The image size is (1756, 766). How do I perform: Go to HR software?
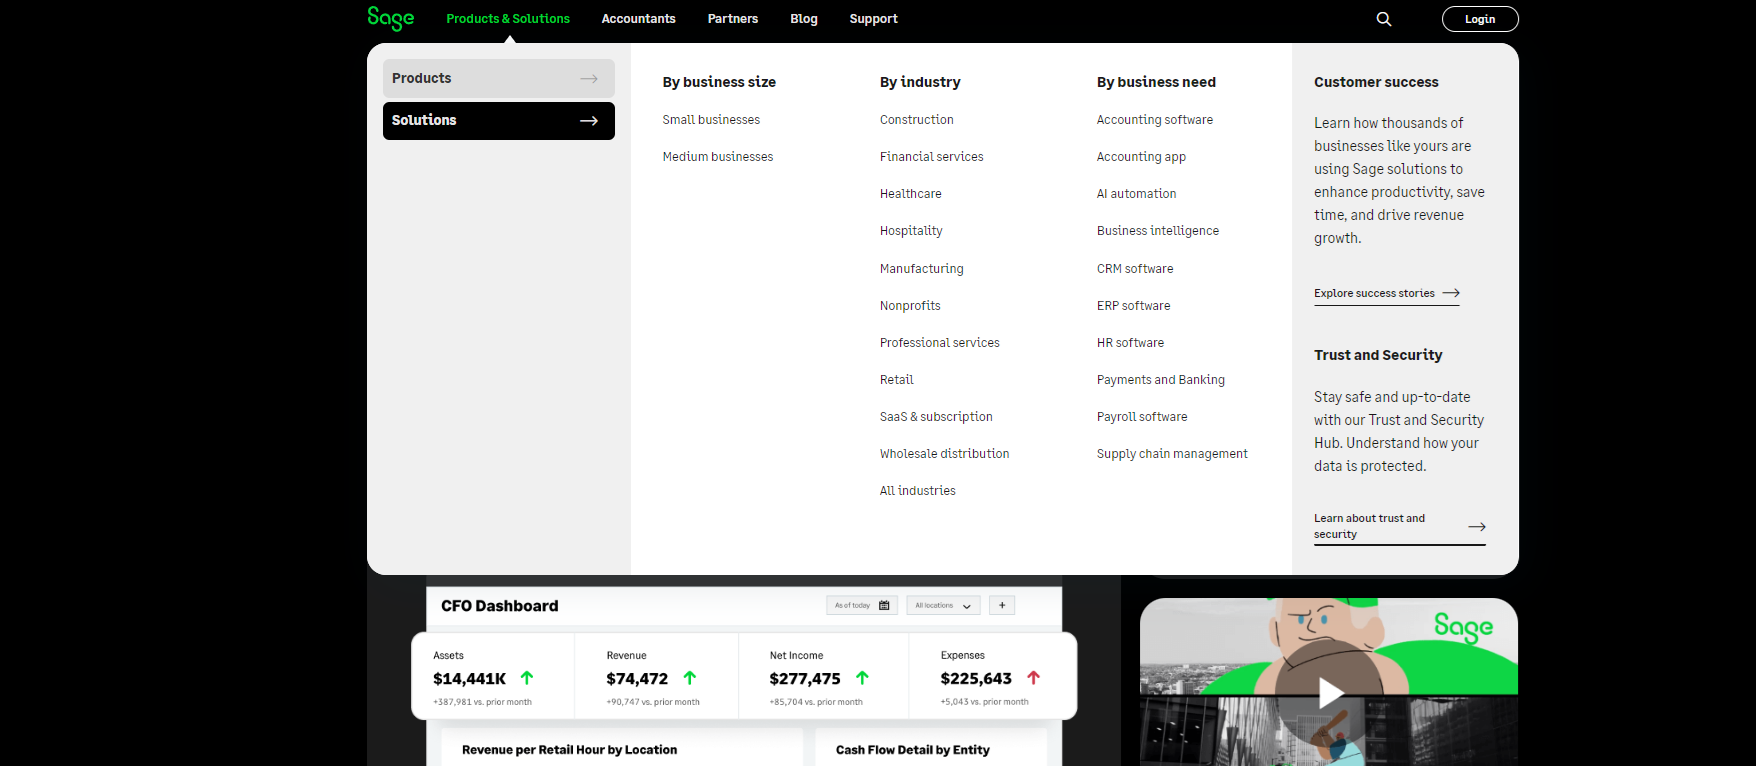coord(1131,343)
